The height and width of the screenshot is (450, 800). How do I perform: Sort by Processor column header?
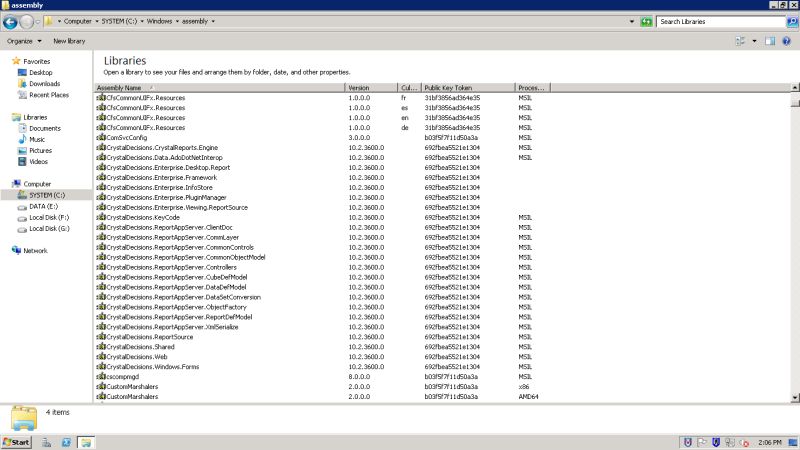pyautogui.click(x=532, y=88)
